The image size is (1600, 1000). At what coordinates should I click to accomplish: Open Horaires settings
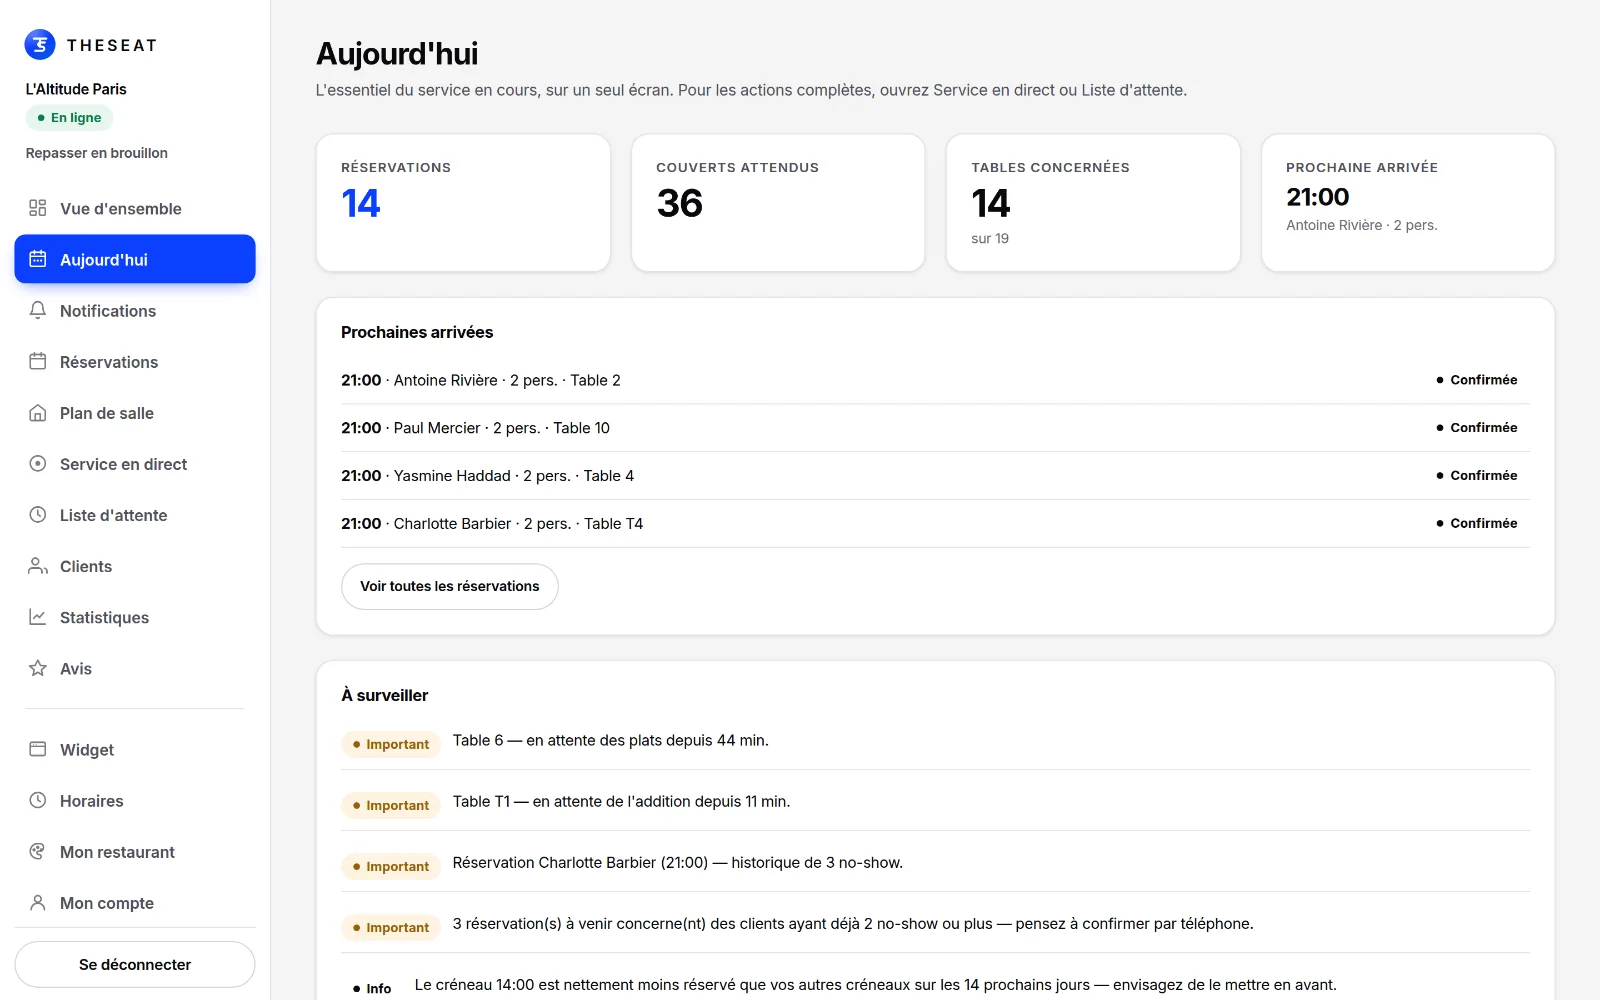135,800
